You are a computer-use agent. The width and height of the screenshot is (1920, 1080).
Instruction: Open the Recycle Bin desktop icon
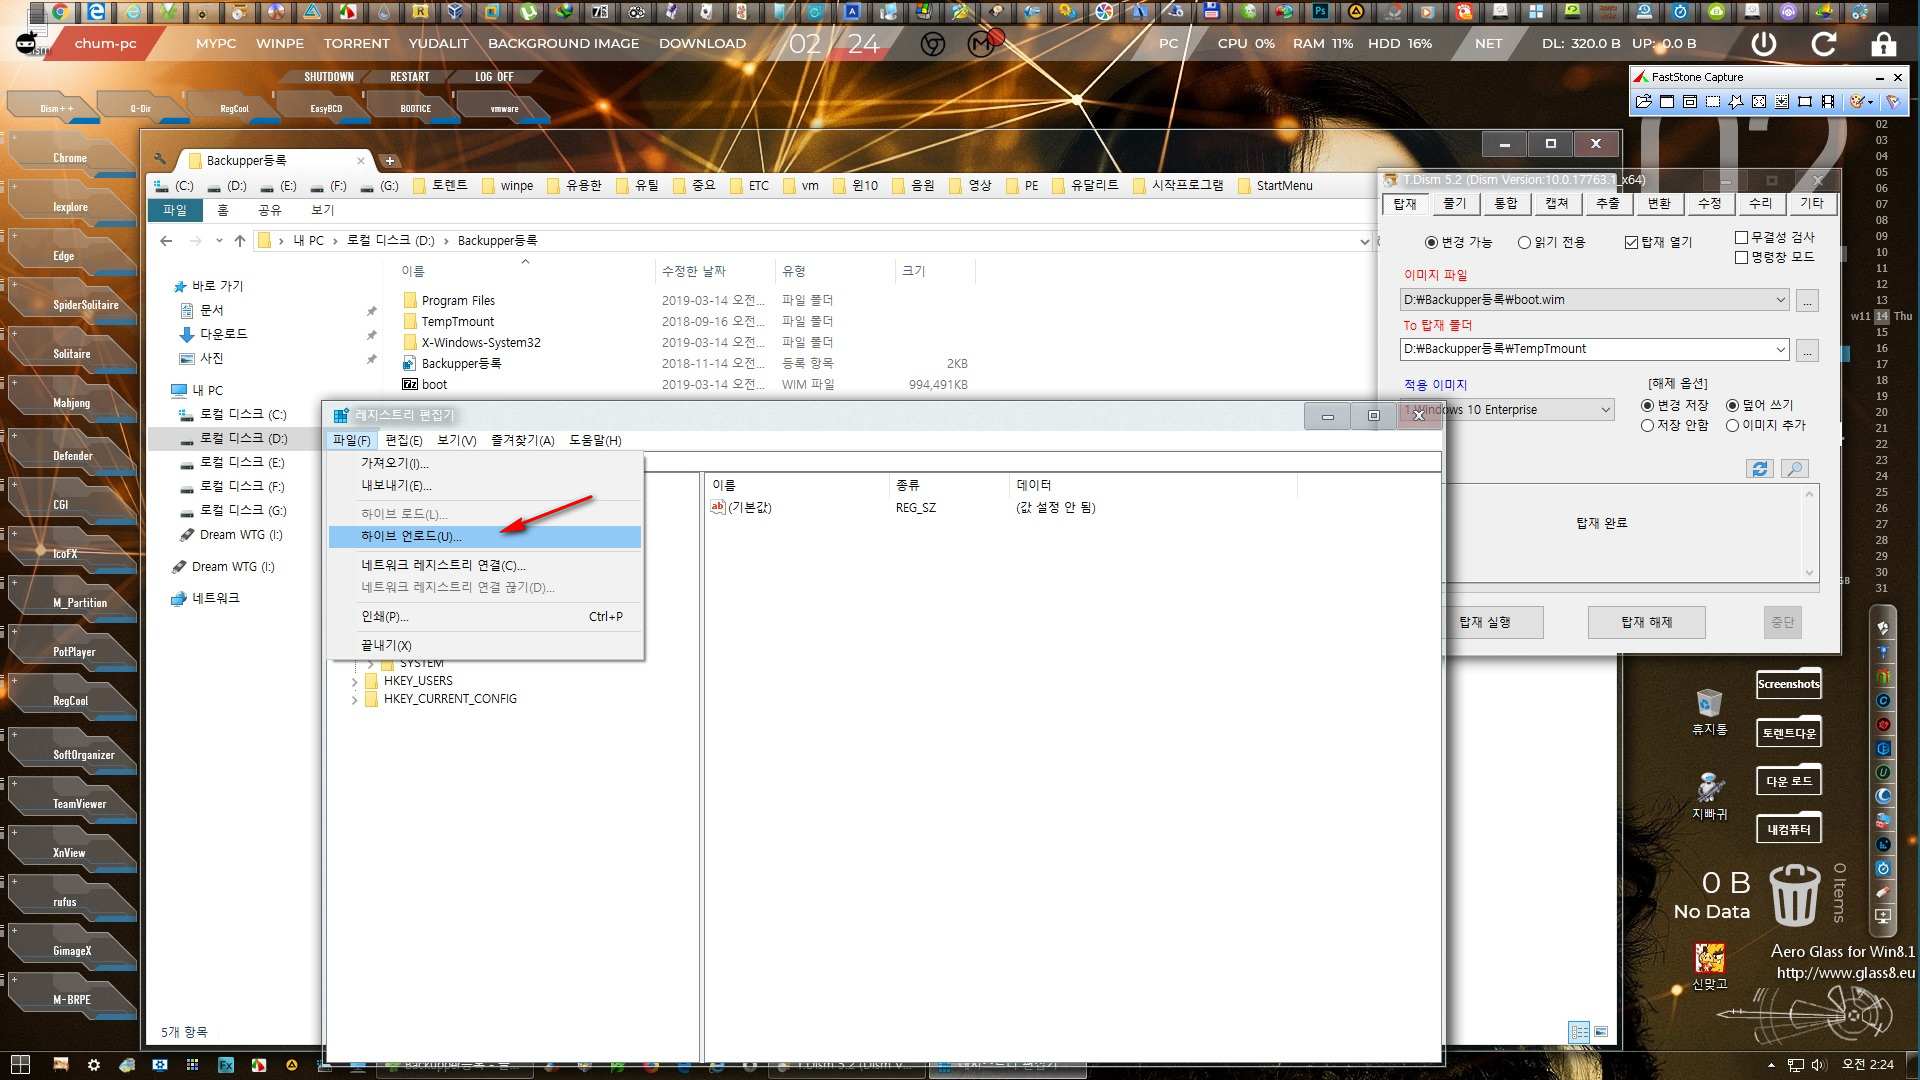tap(1710, 710)
